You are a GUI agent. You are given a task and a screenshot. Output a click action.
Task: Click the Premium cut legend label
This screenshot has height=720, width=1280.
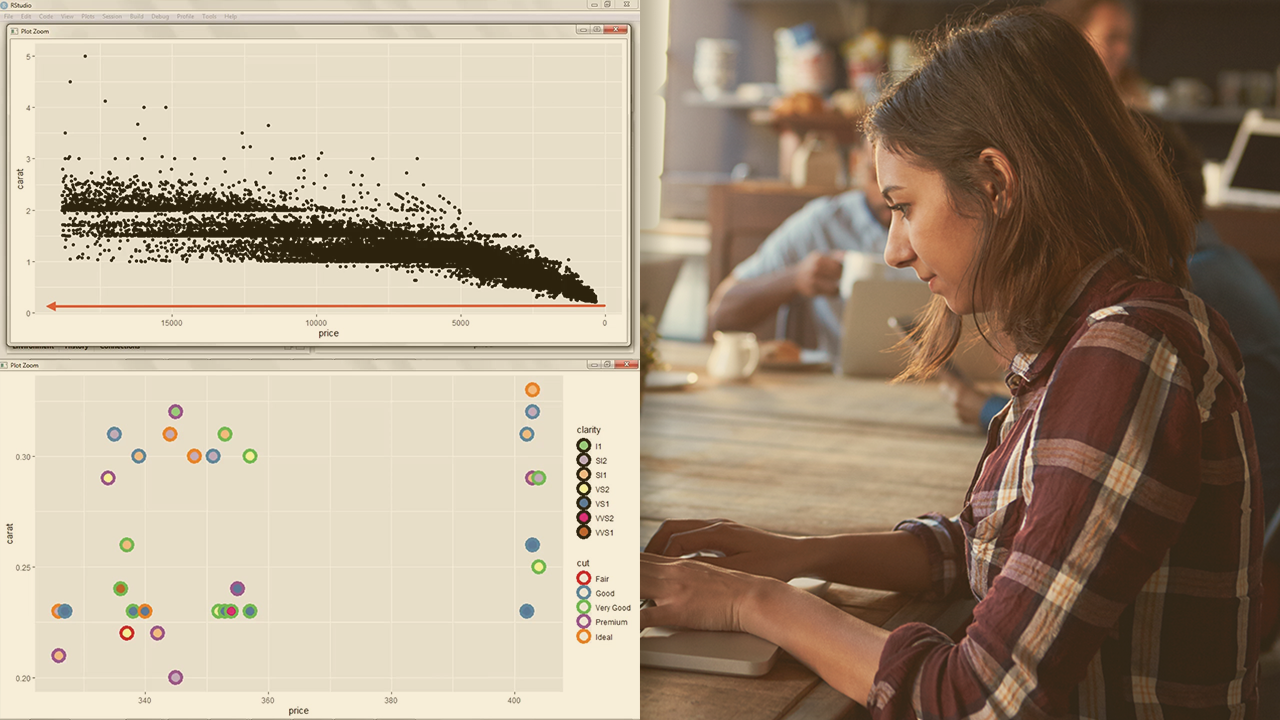(611, 622)
